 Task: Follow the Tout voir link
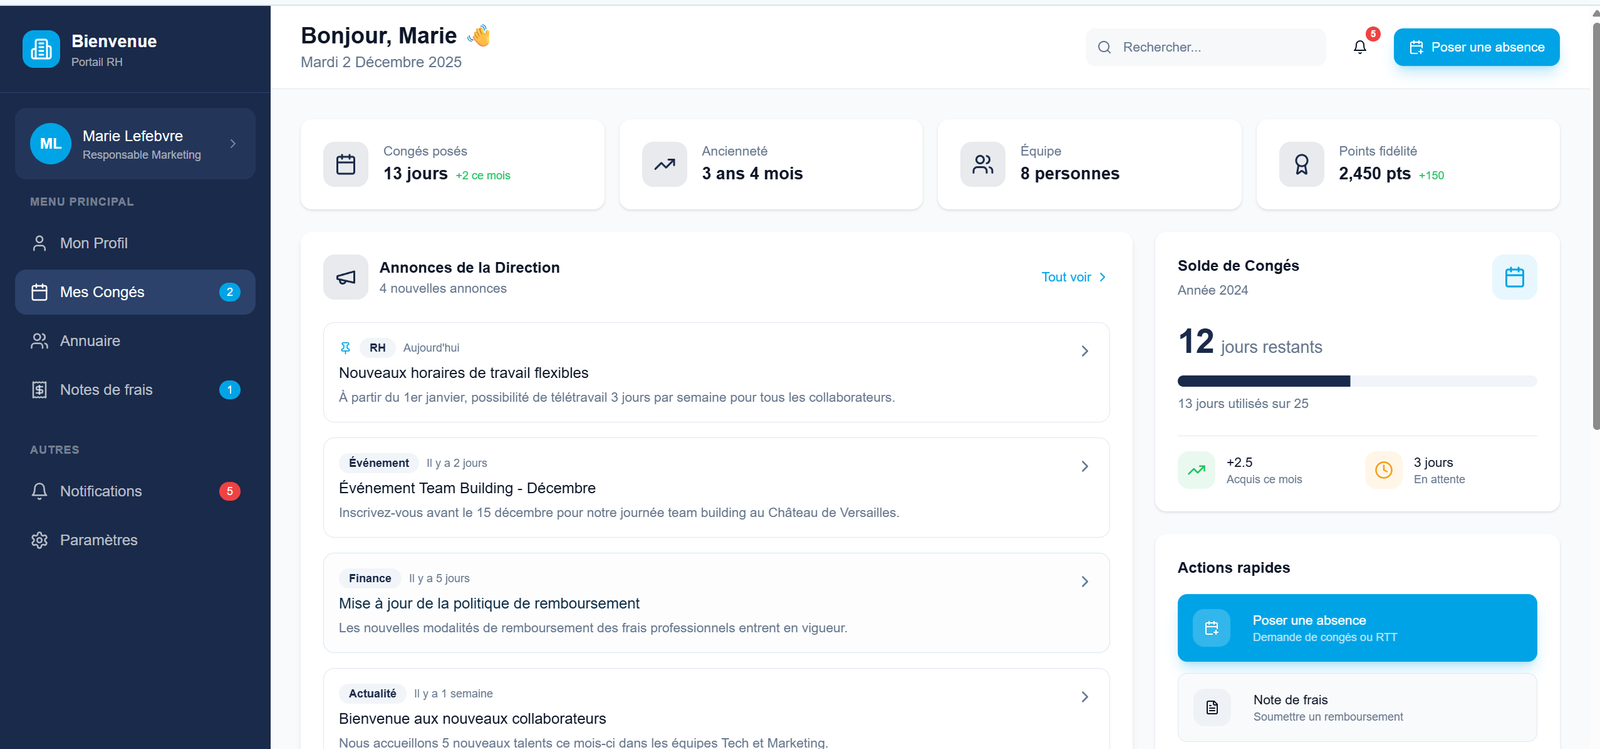click(1073, 277)
